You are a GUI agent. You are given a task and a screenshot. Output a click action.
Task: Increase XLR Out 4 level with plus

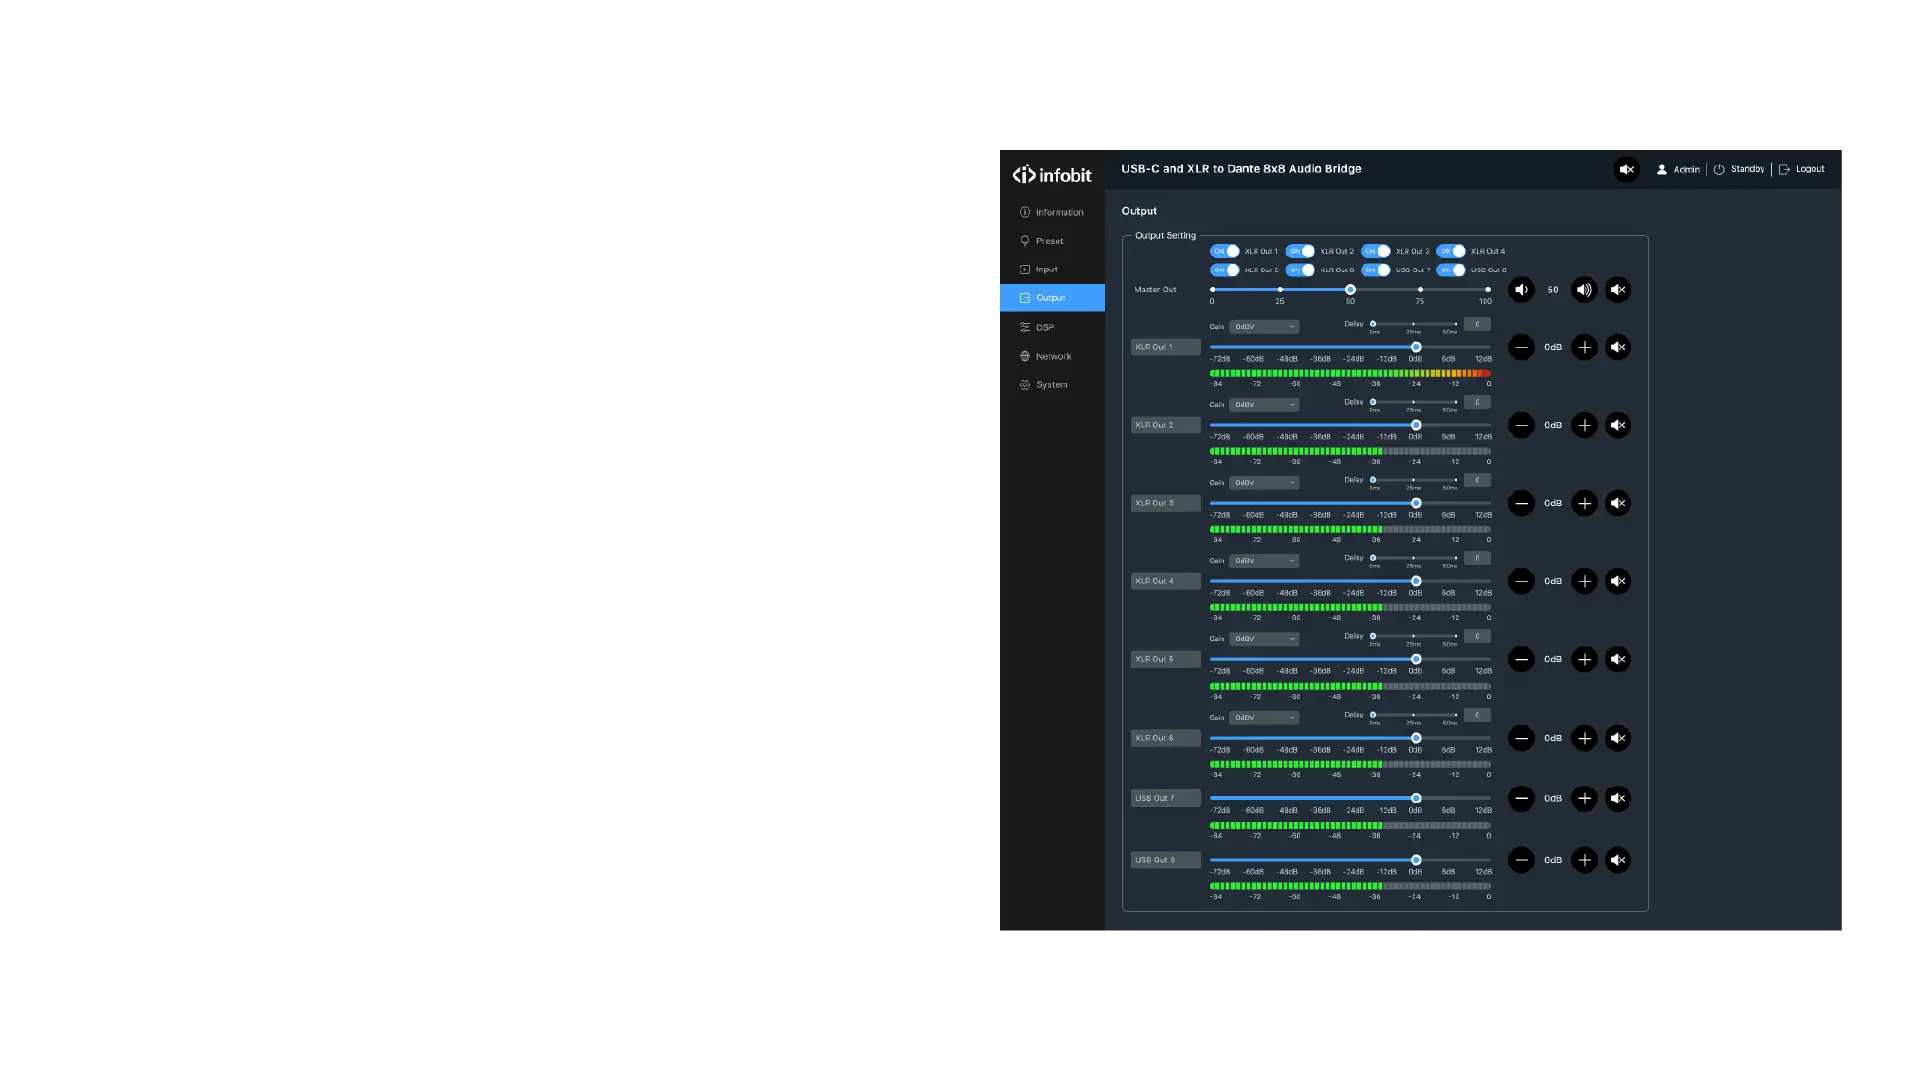point(1584,581)
